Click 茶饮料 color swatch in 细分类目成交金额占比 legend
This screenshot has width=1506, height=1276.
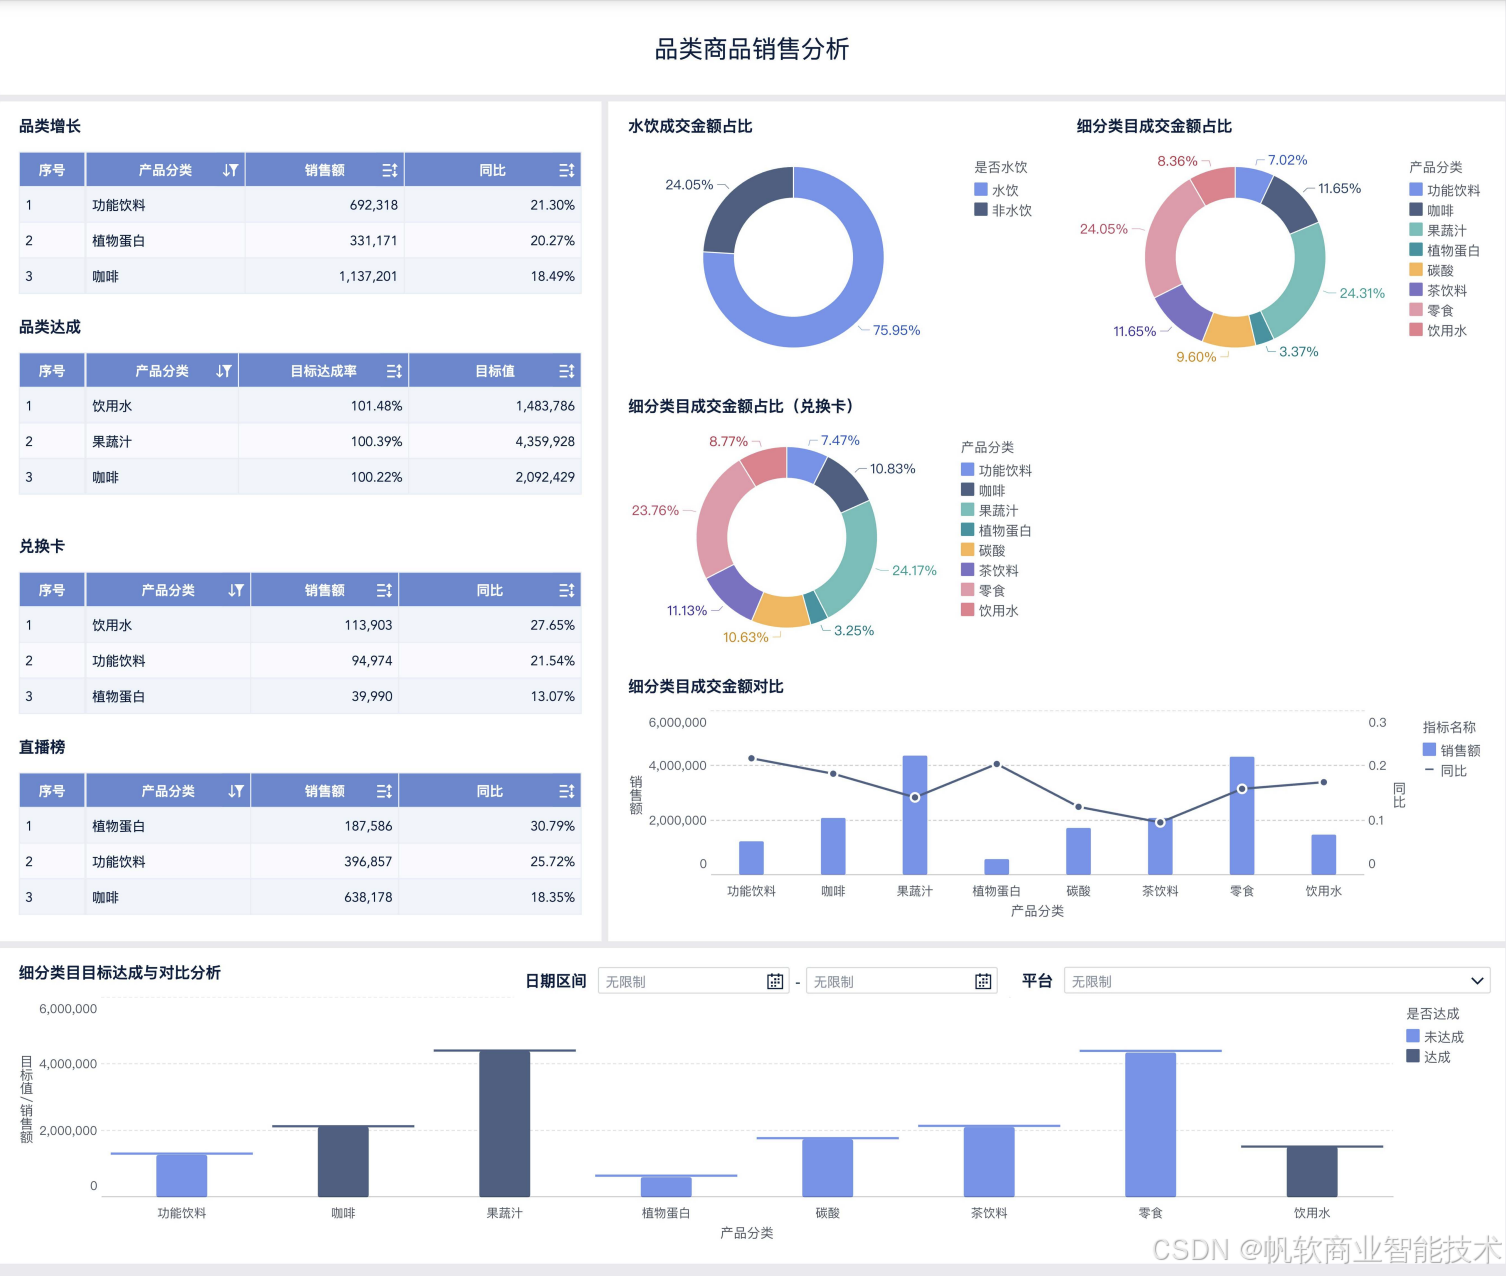coord(1416,290)
